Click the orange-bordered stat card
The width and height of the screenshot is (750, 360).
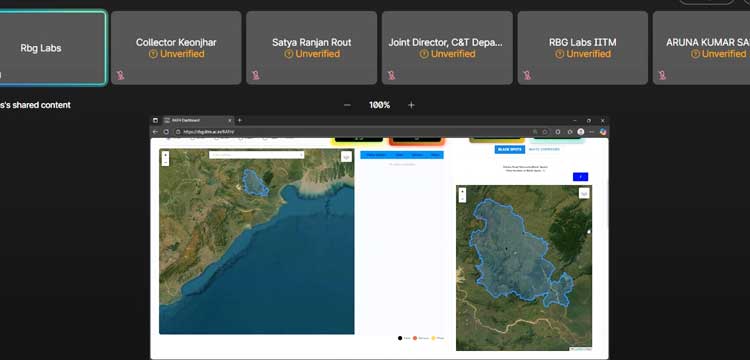tap(417, 141)
